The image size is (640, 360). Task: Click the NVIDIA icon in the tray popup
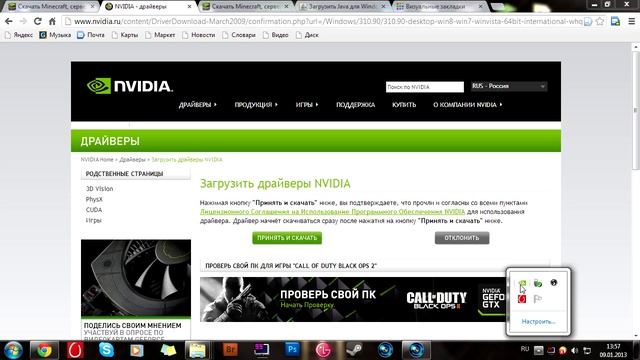pos(522,283)
